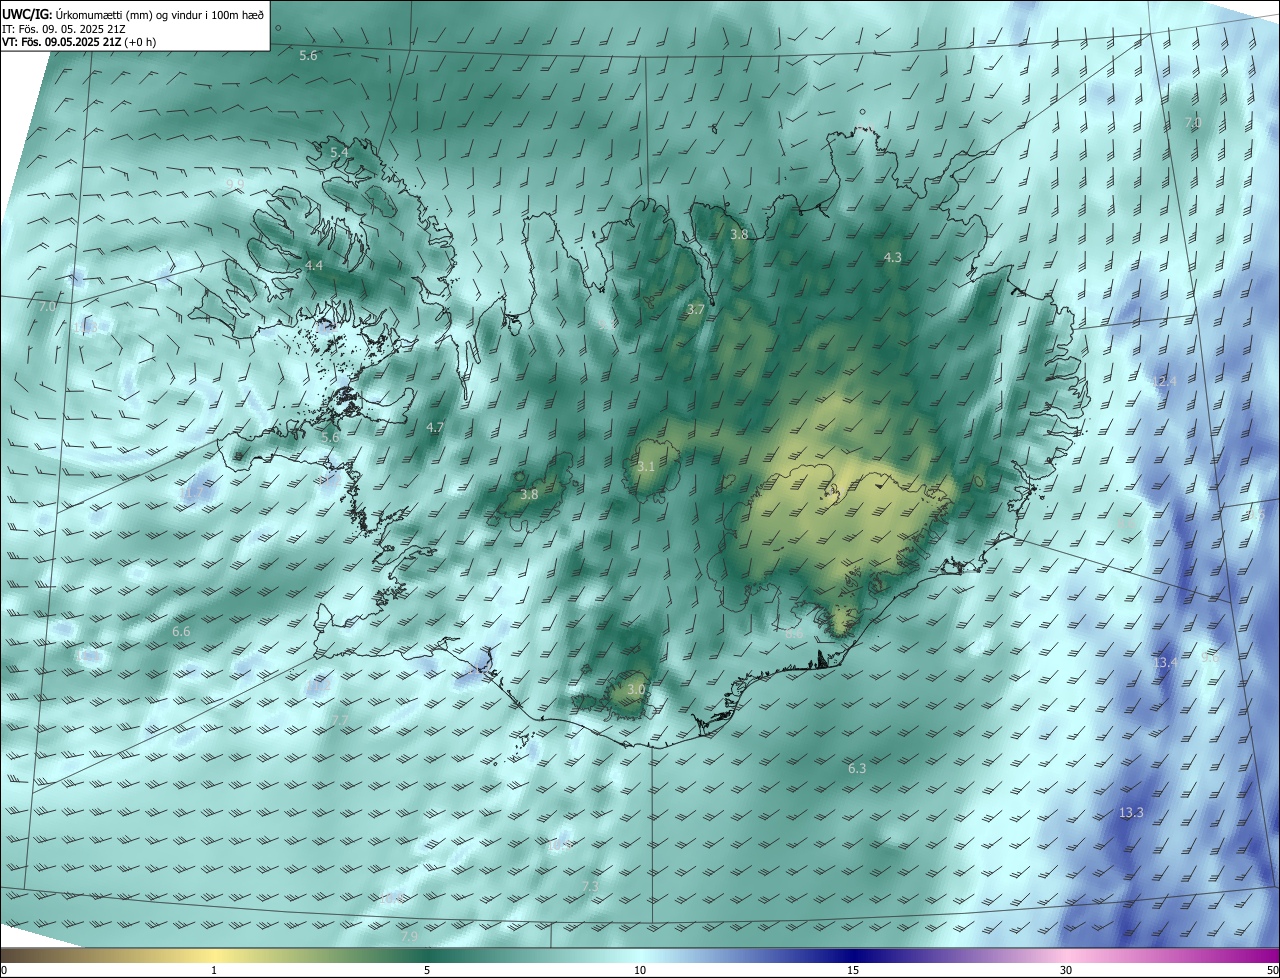Select the 7.9 value near the color bar

(x=409, y=937)
